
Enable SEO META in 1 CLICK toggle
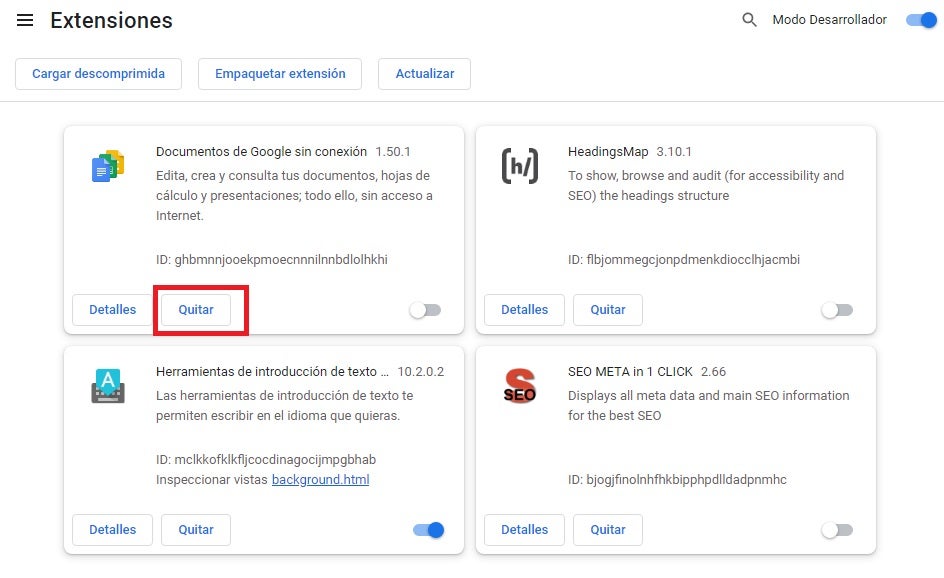click(837, 530)
